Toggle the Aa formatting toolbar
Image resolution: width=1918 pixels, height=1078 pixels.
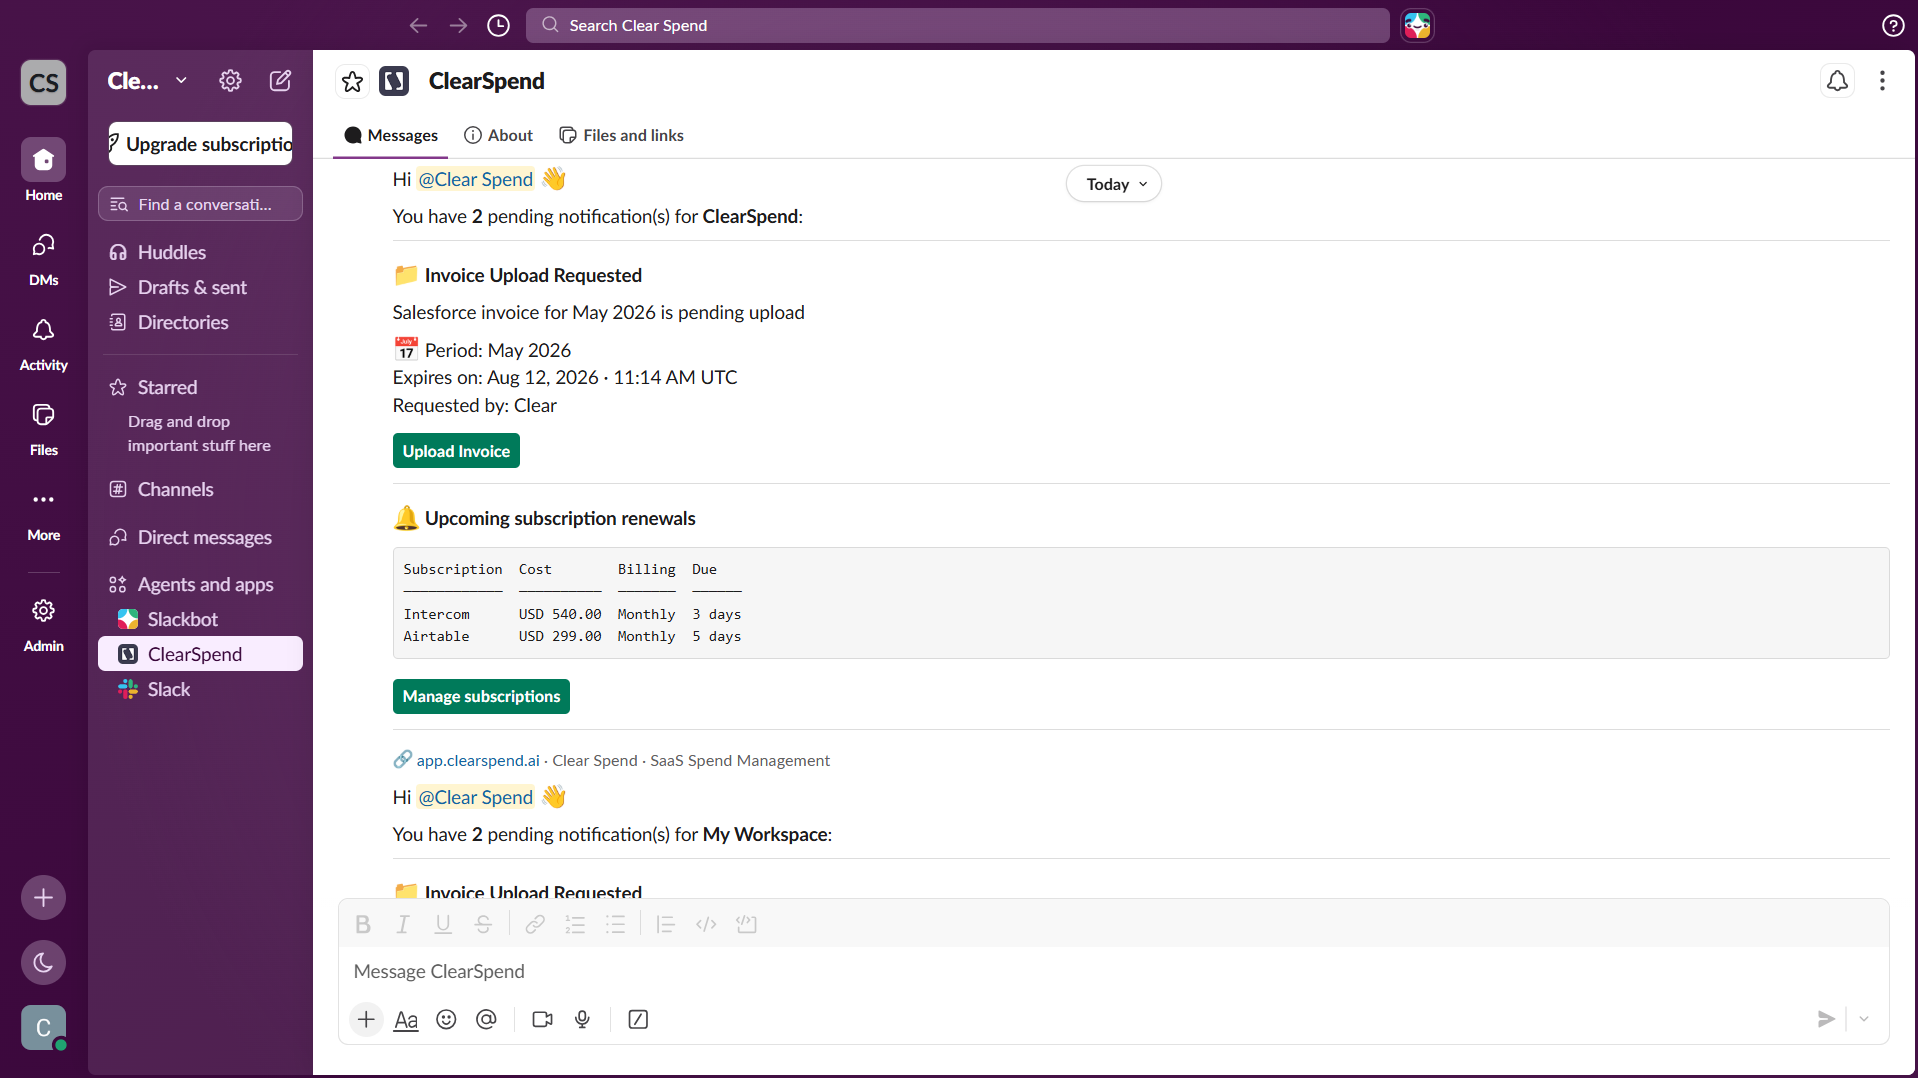[406, 1019]
